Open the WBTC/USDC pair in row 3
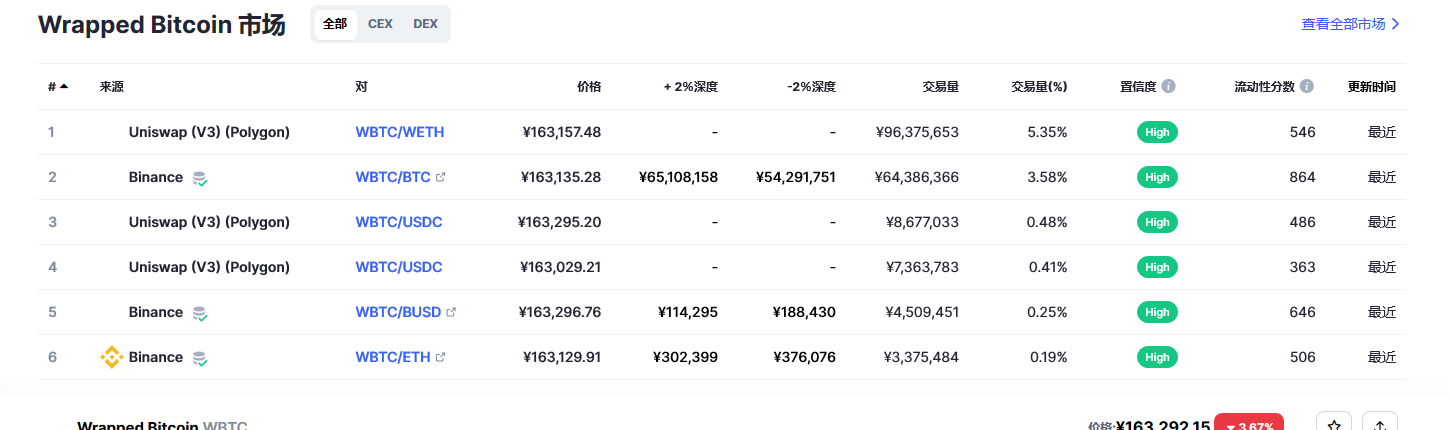1450x430 pixels. coord(399,222)
